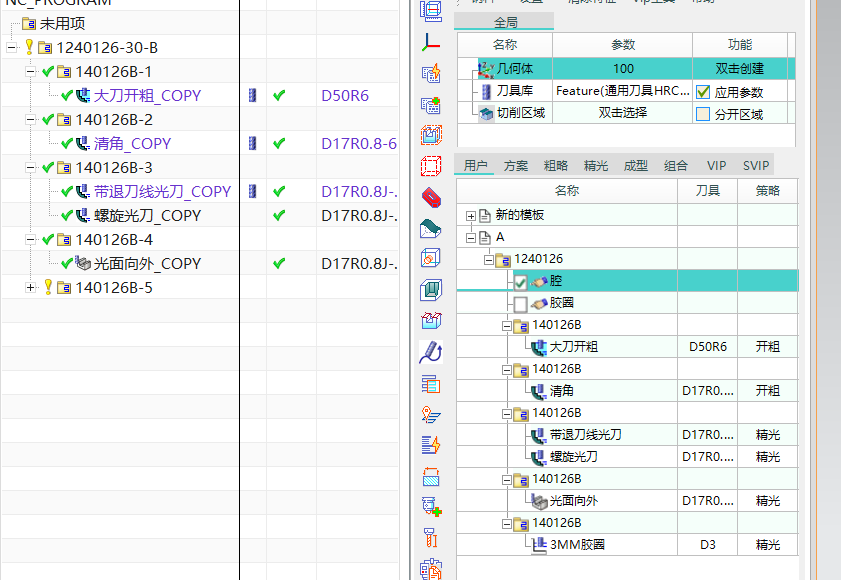Image resolution: width=841 pixels, height=580 pixels.
Task: Click the 刀具 column header
Action: pos(707,190)
